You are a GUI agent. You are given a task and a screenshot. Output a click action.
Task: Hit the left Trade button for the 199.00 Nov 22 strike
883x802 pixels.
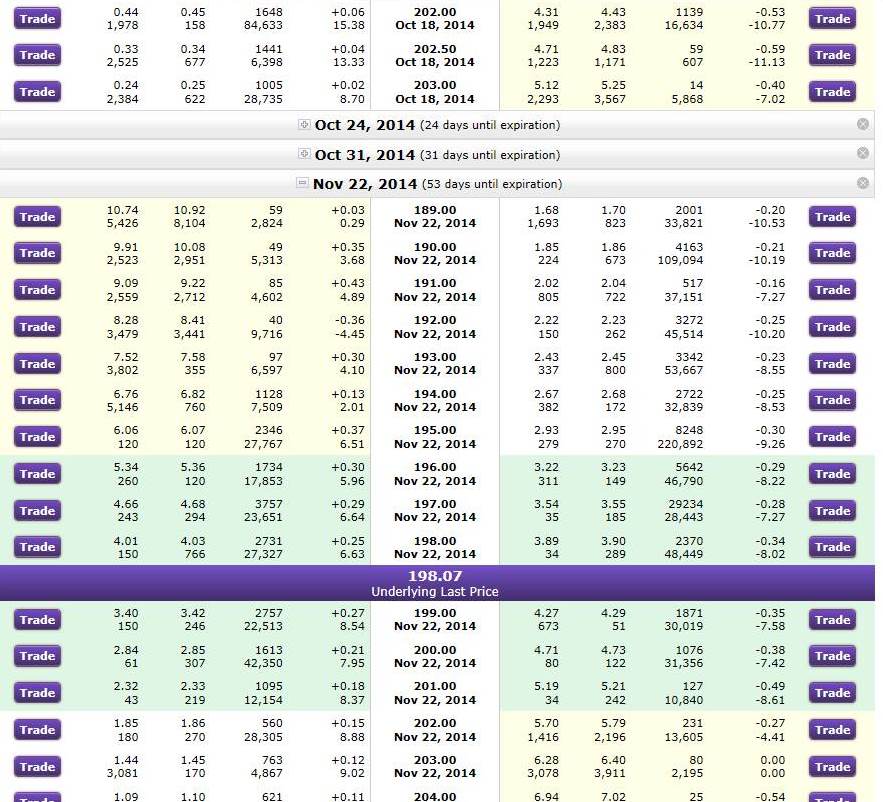[x=37, y=620]
